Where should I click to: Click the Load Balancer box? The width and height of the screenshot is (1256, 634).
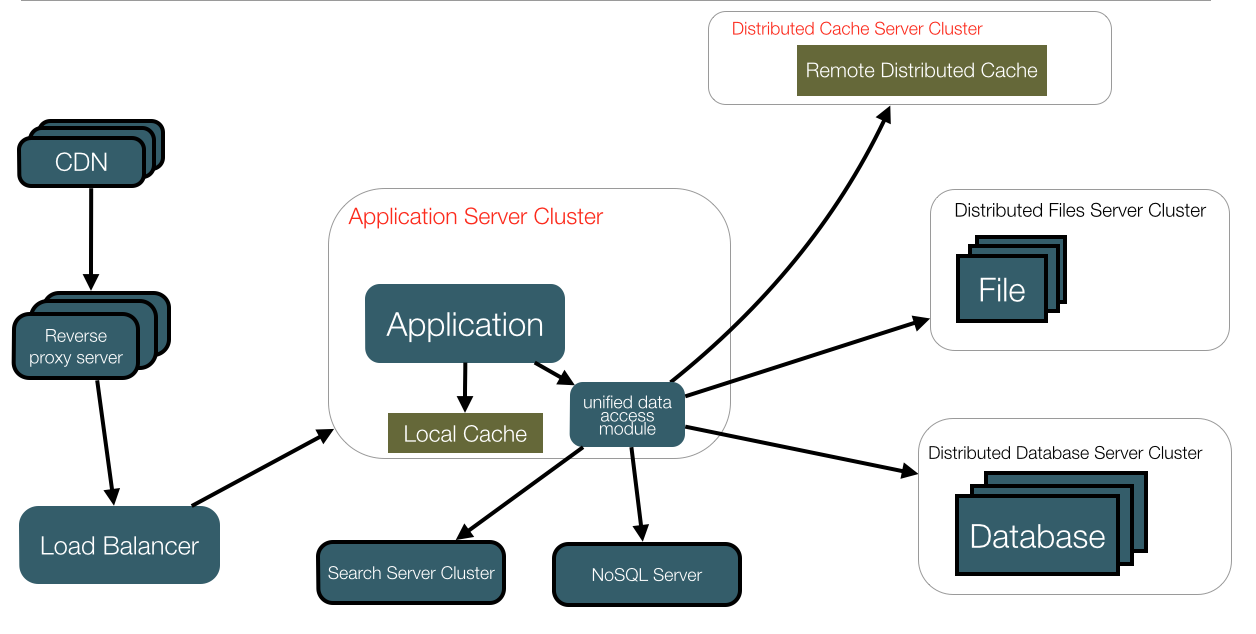[119, 545]
